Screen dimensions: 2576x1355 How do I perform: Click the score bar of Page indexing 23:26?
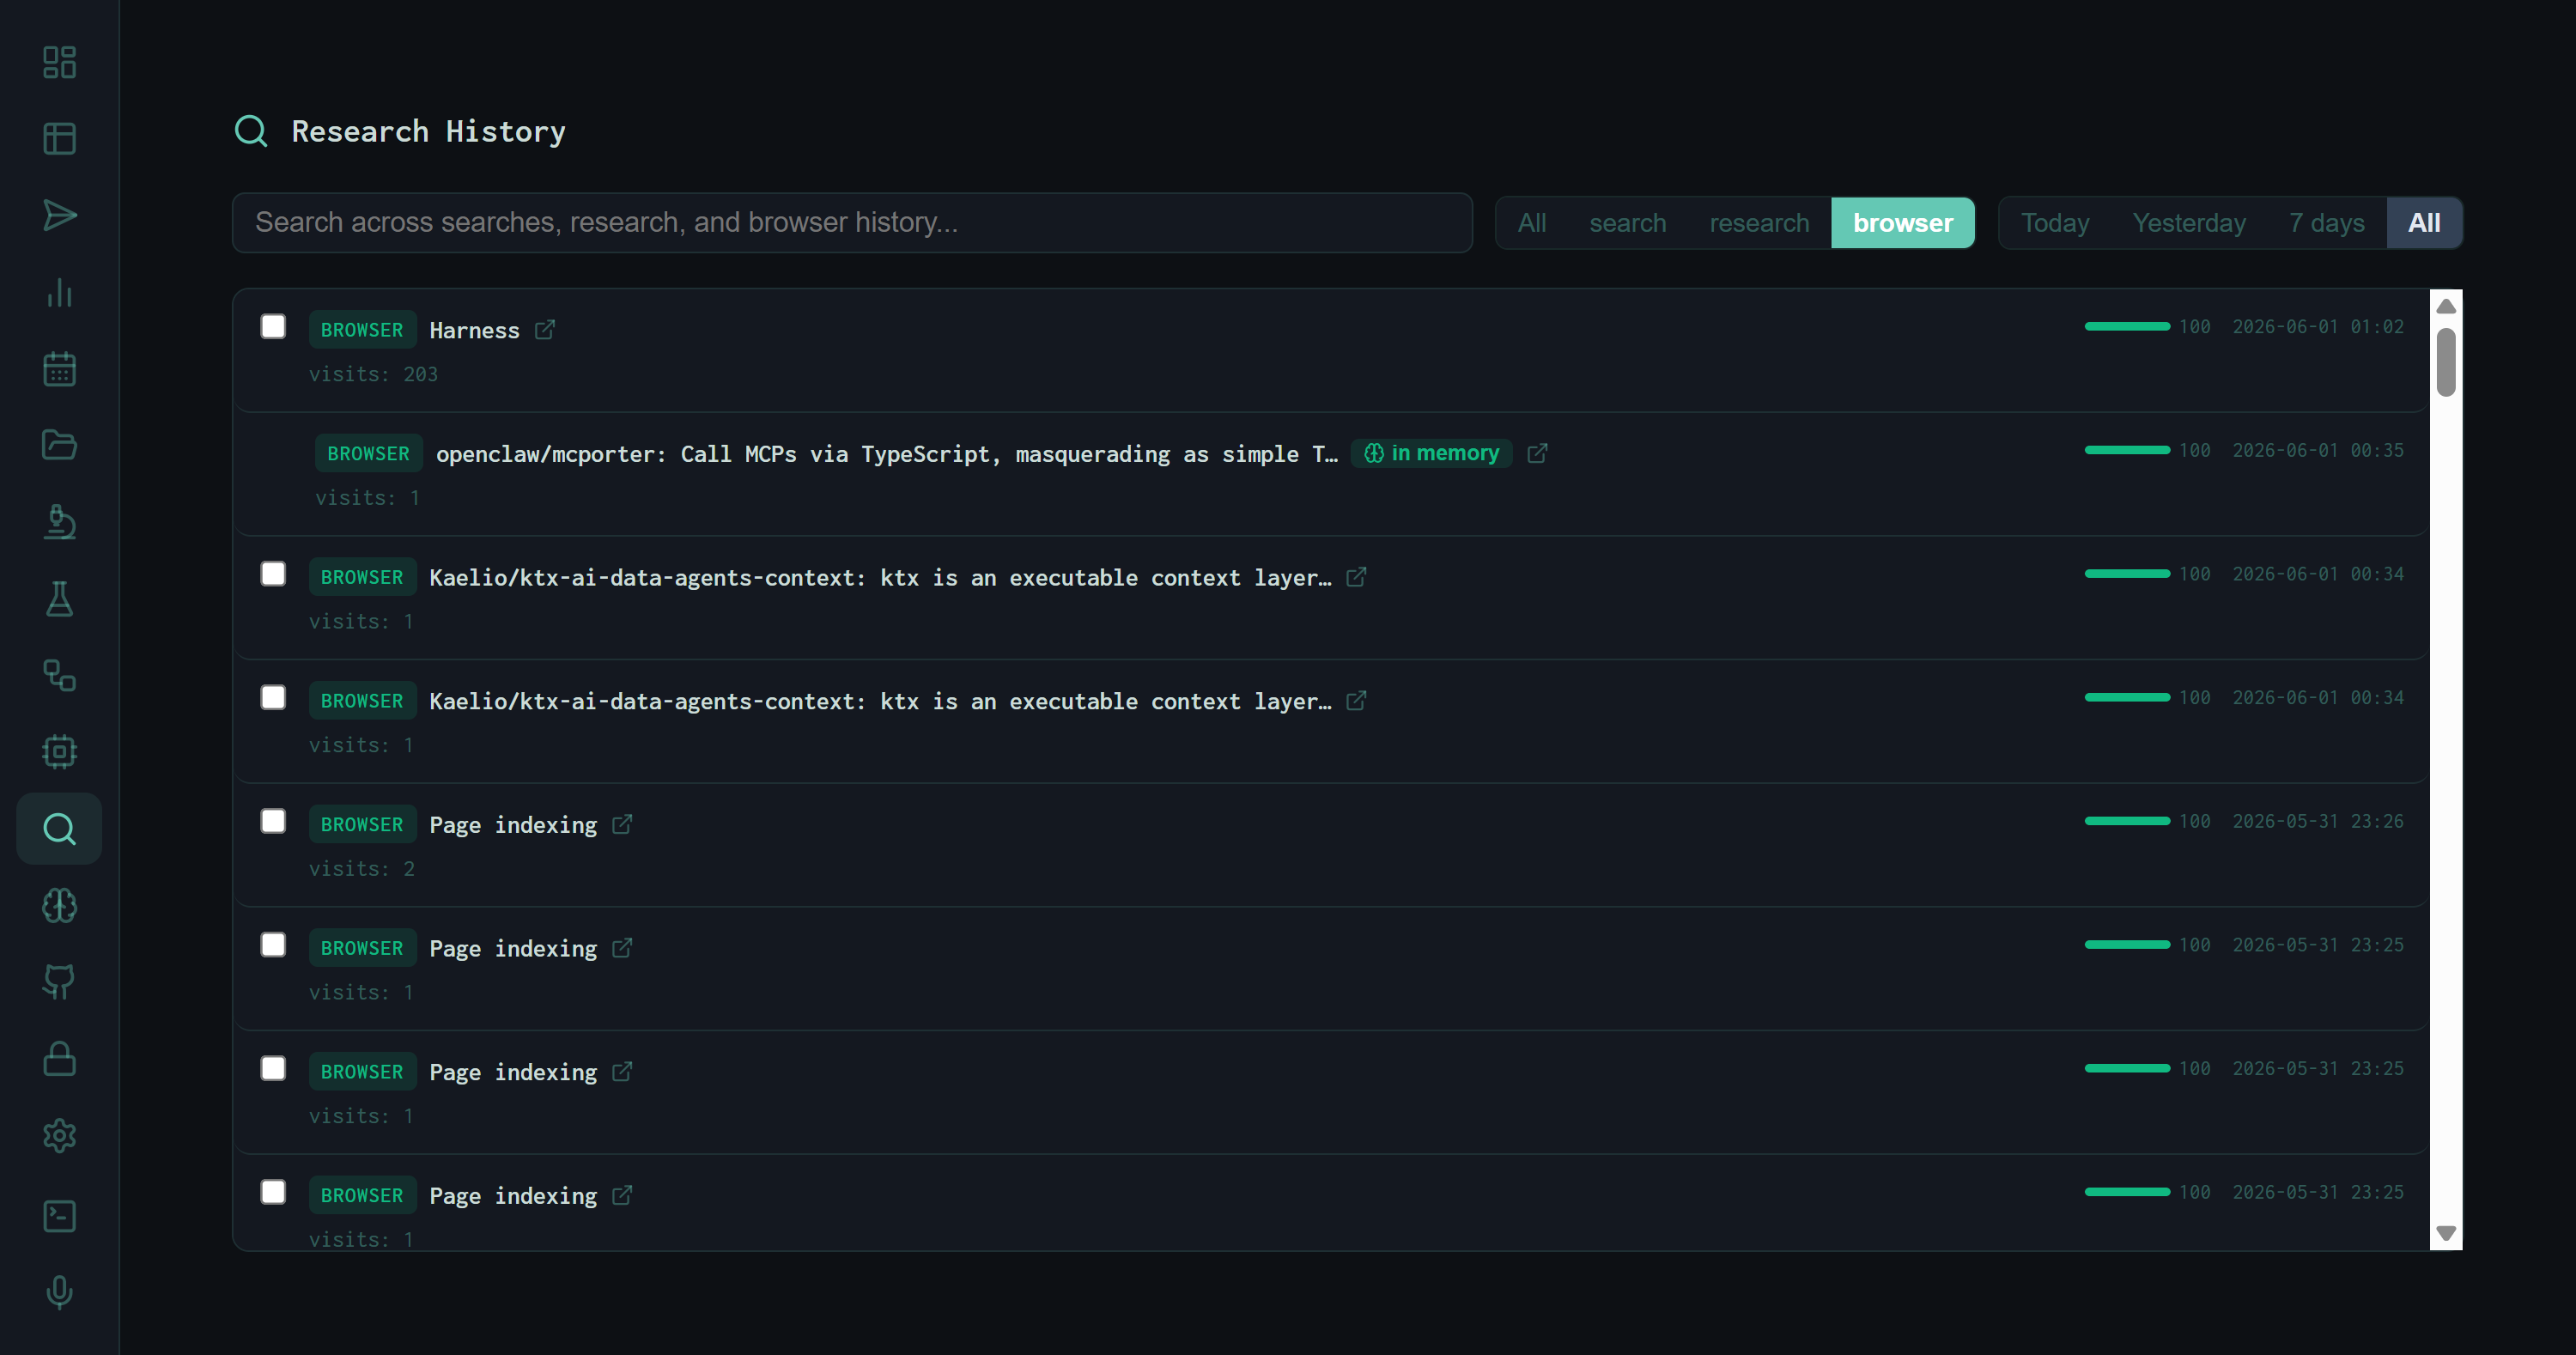coord(2127,821)
